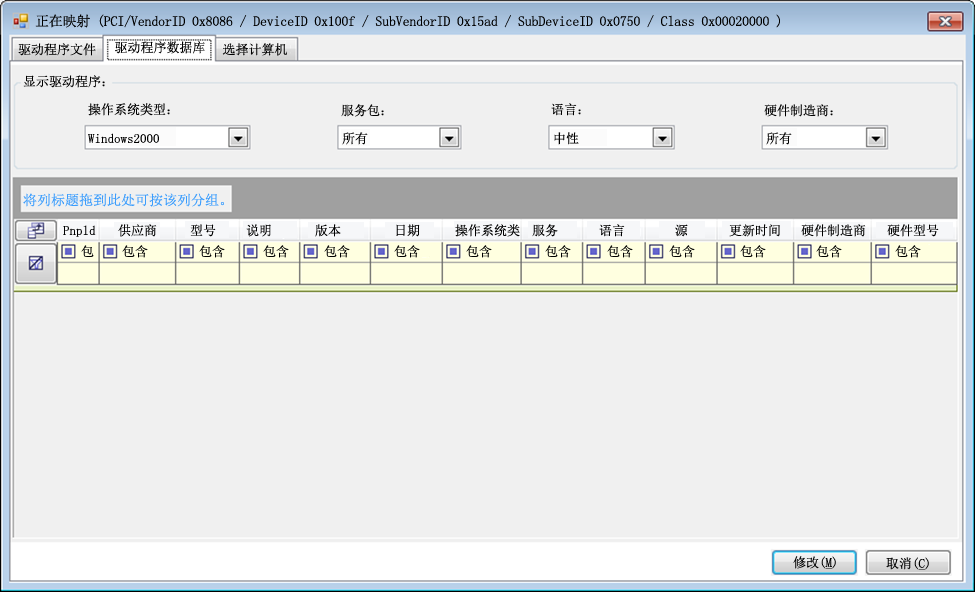Click the filter operator icon in the 日期 column

point(382,252)
